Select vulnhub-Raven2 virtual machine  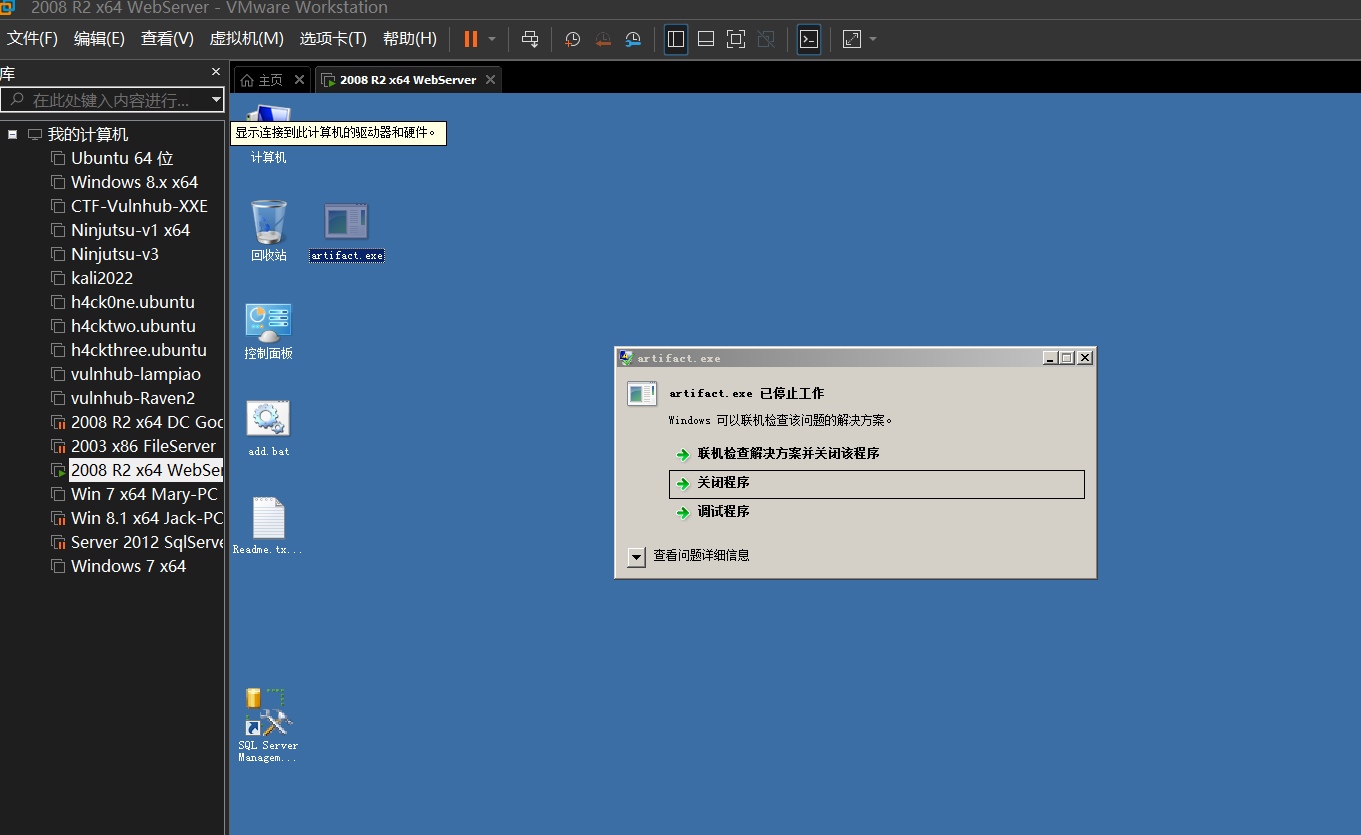133,398
